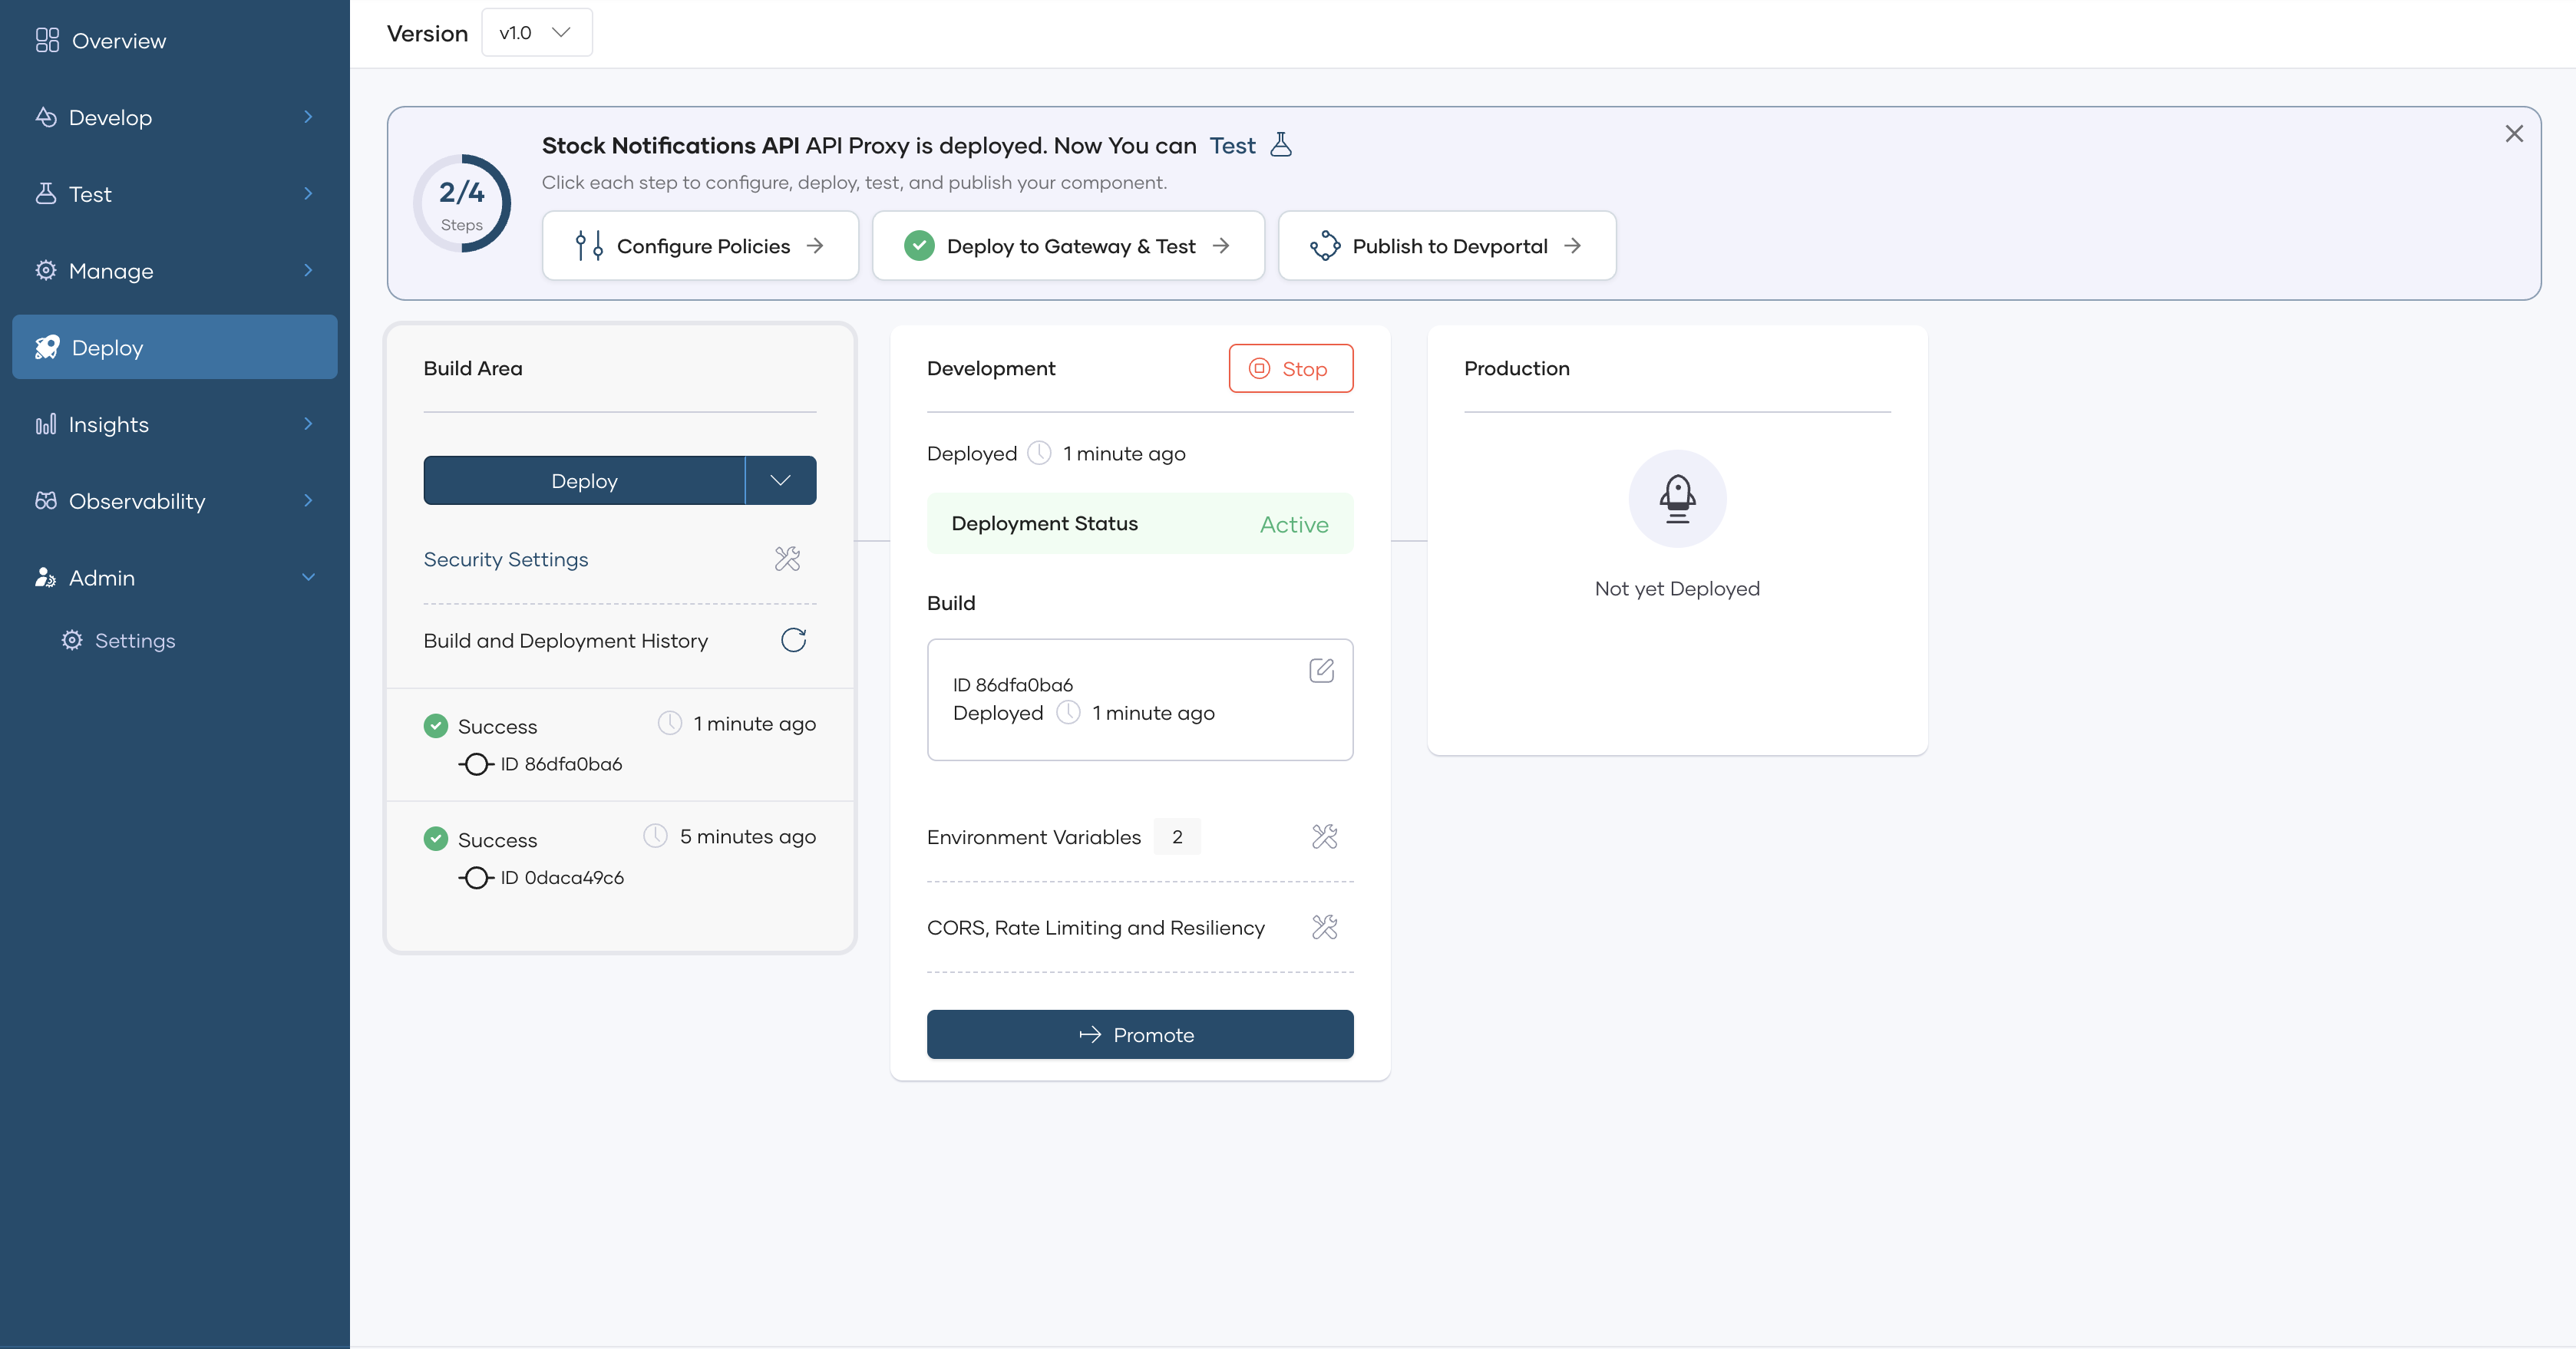
Task: Click the Build Area heading
Action: click(x=473, y=368)
